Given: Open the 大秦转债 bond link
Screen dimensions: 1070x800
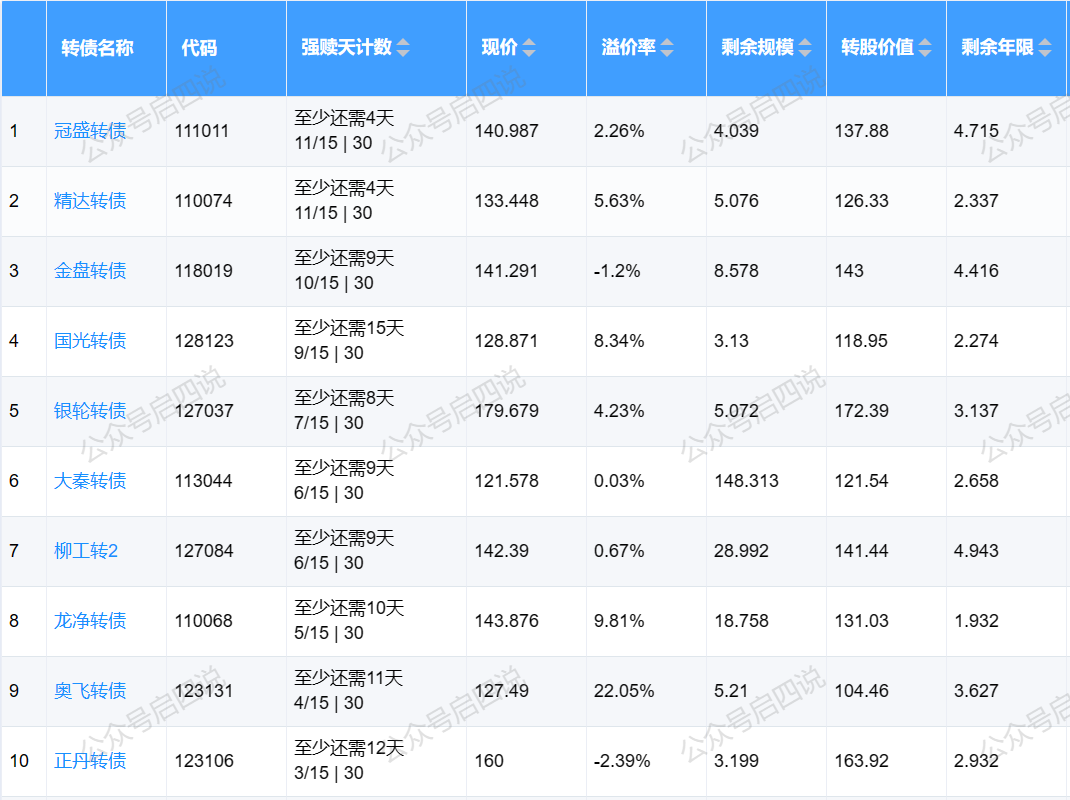Looking at the screenshot, I should 90,481.
